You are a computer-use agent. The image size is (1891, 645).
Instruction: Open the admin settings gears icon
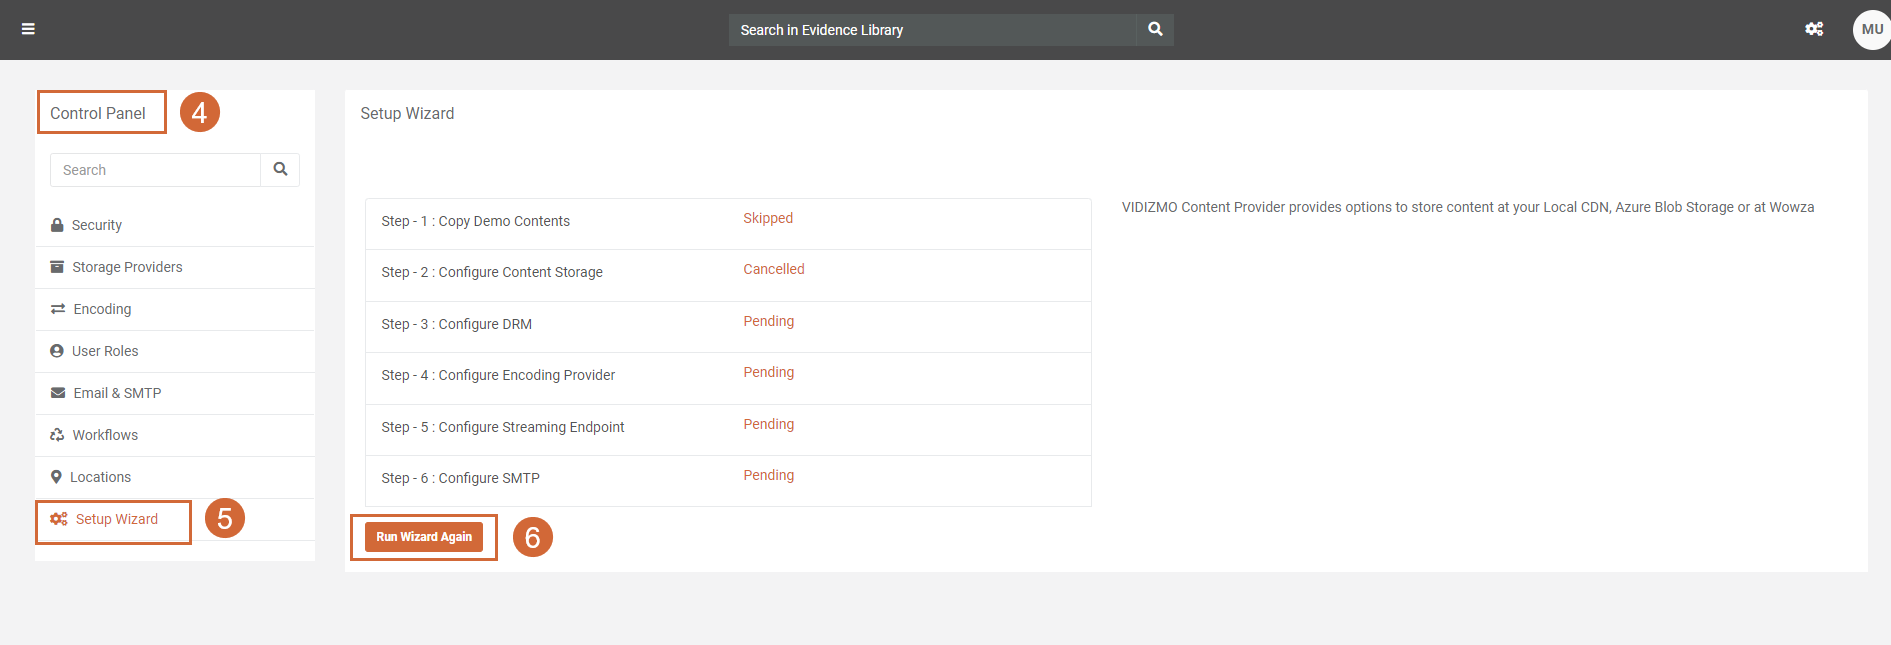coord(1814,29)
